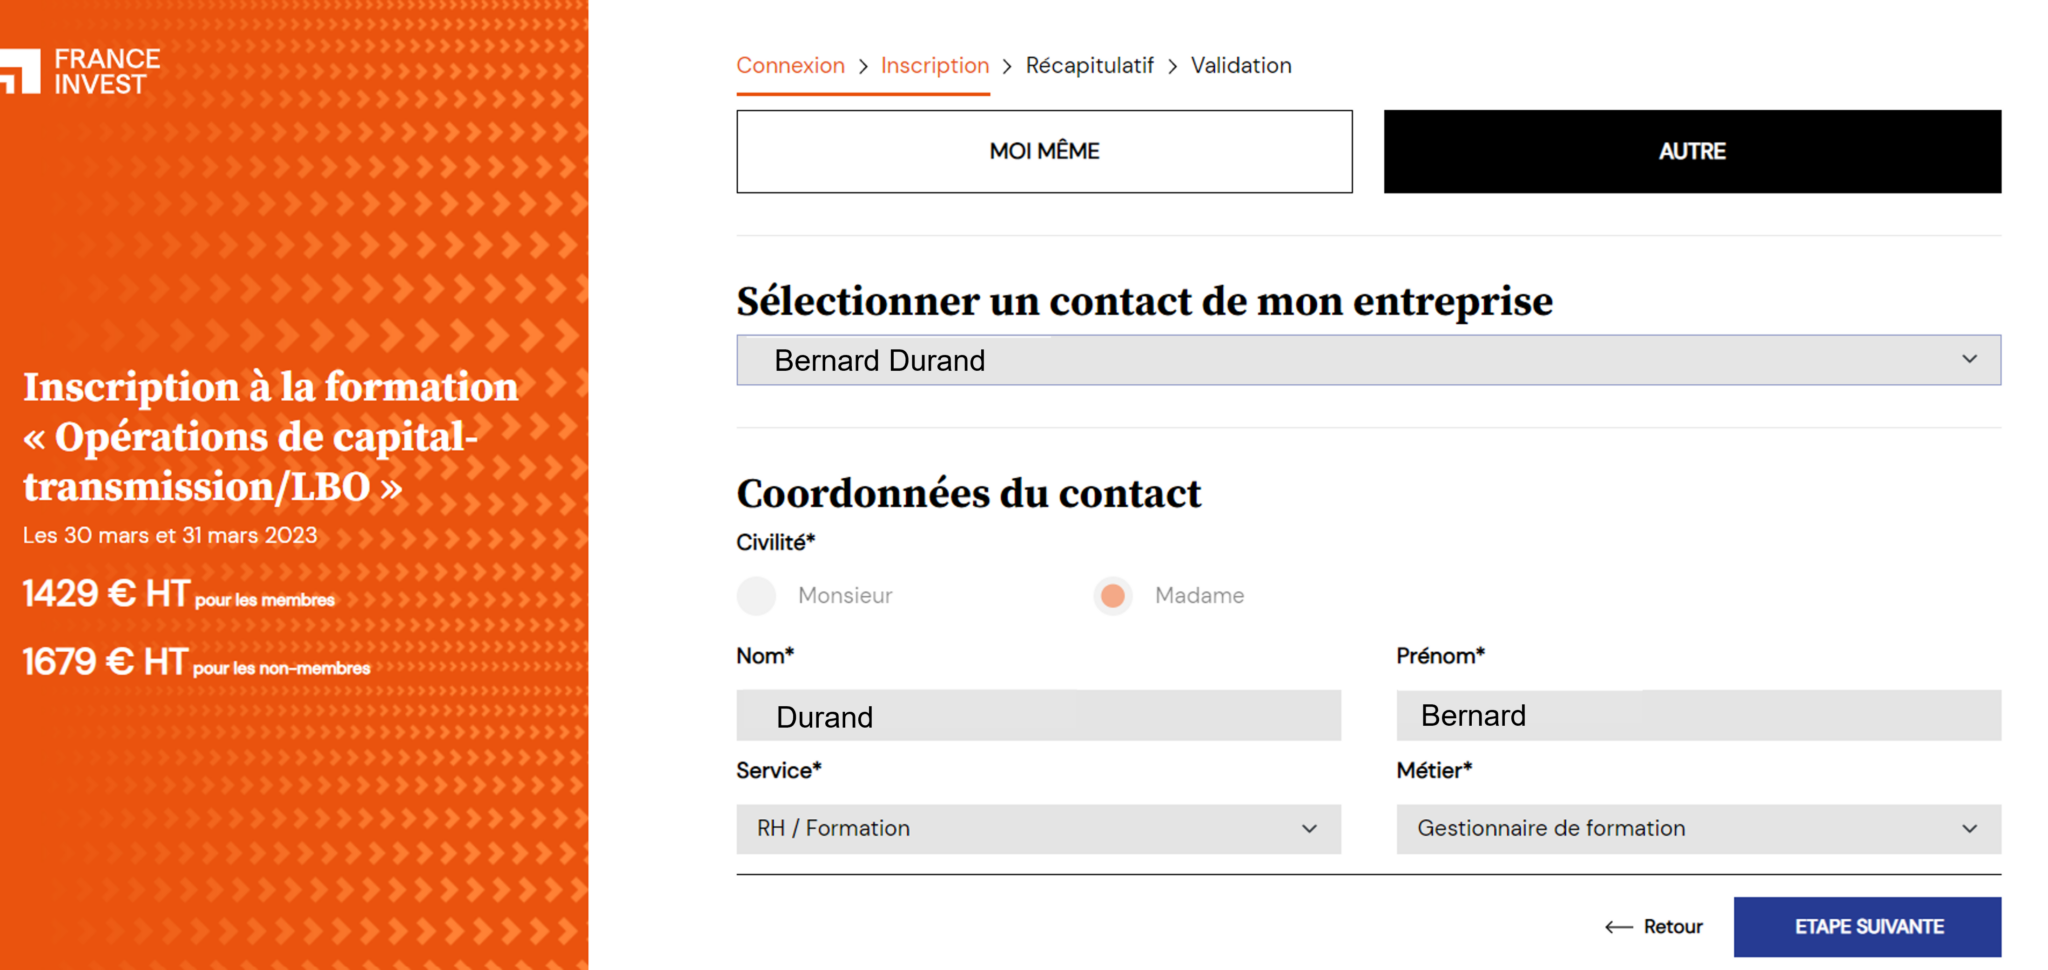Click the chevron on the contact selector
This screenshot has width=2048, height=970.
coord(1970,359)
